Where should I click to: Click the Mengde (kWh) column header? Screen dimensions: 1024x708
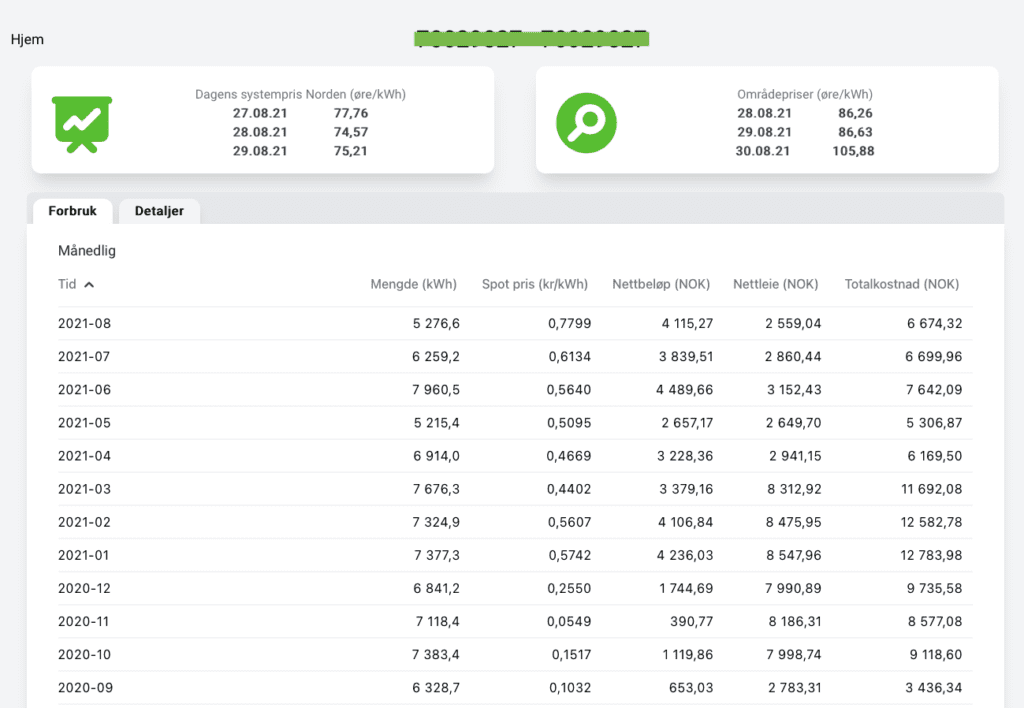click(413, 284)
